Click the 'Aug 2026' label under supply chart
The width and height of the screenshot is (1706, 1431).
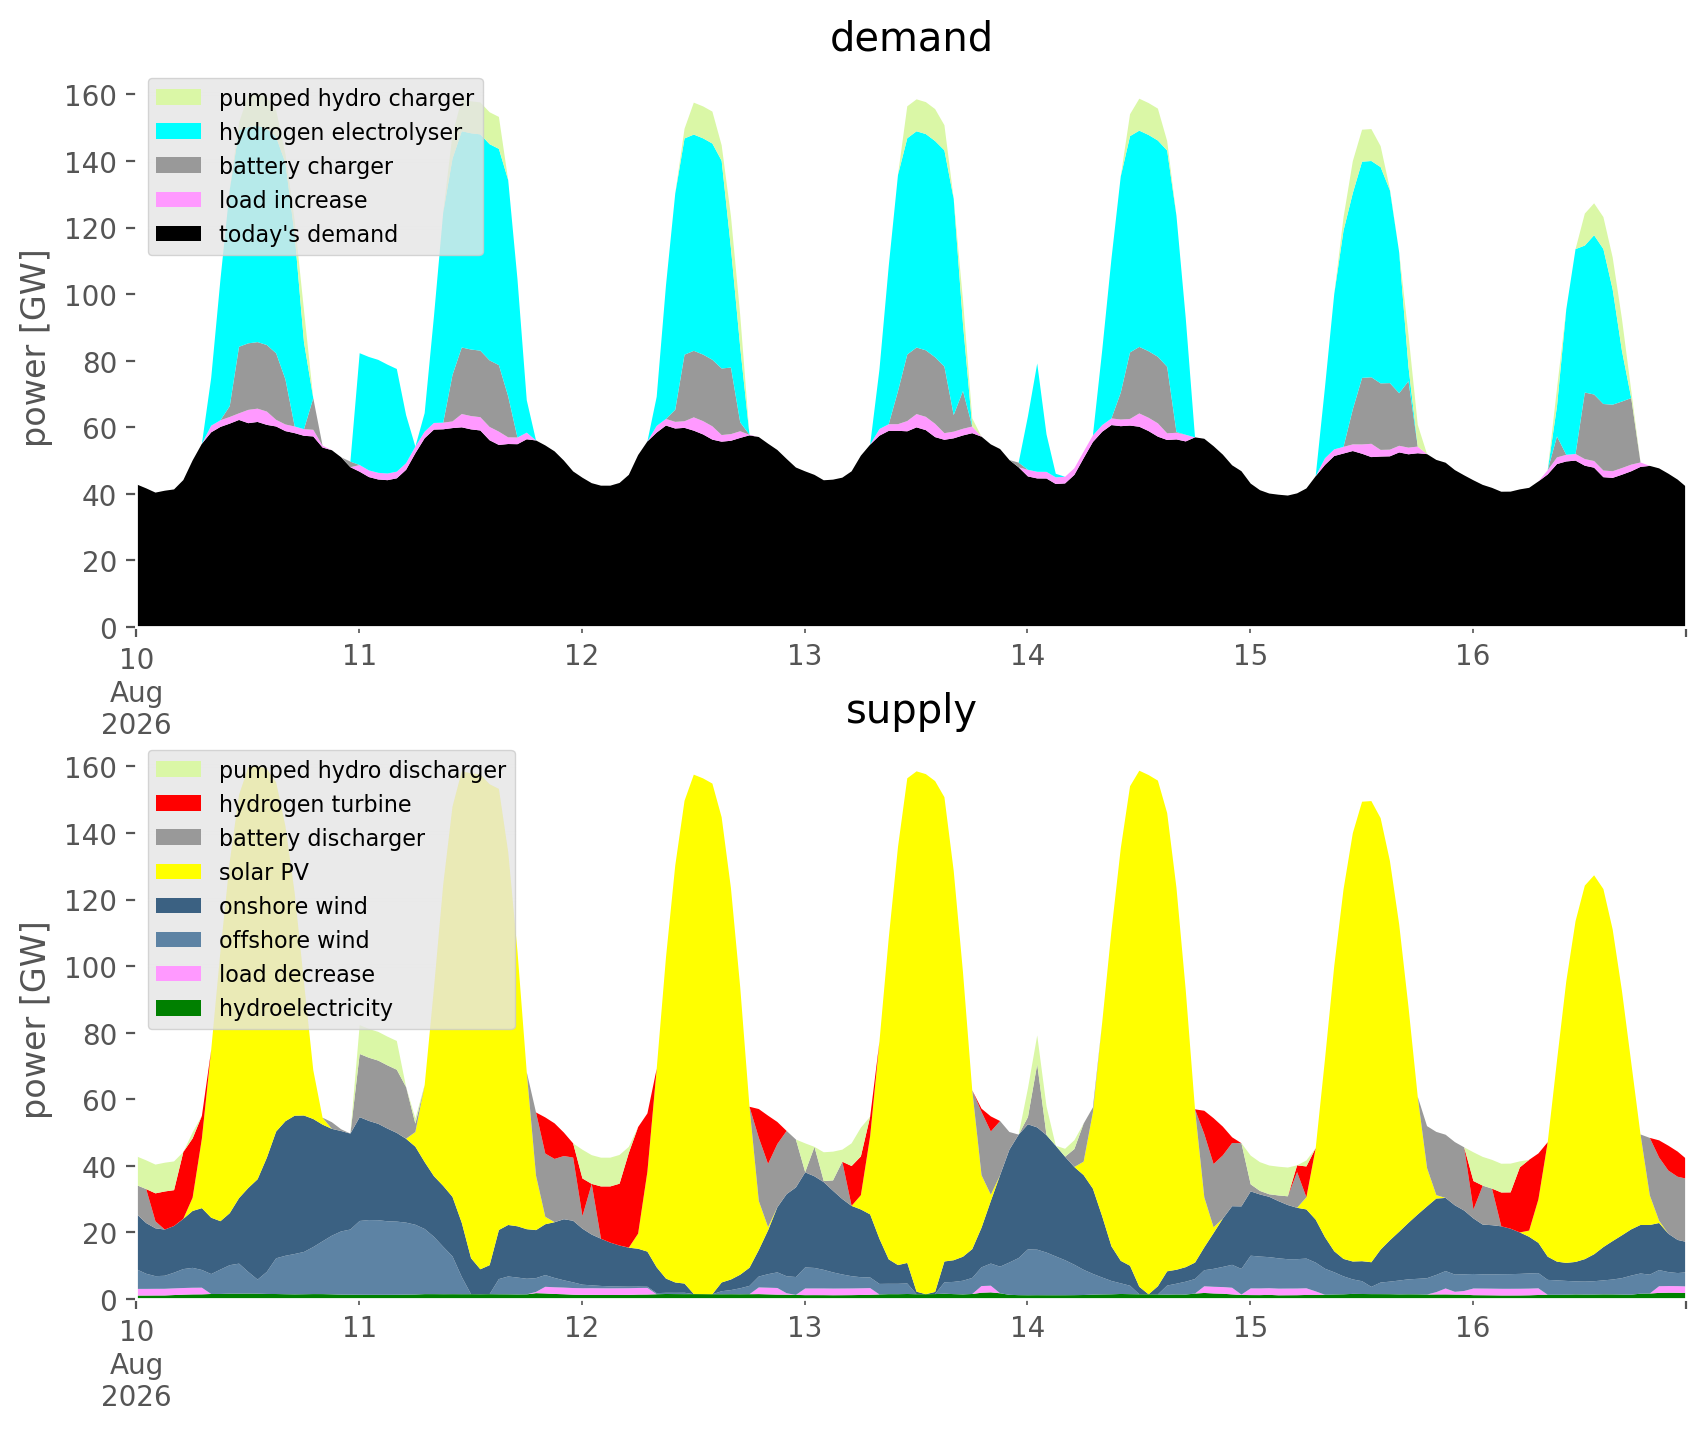(x=136, y=1380)
